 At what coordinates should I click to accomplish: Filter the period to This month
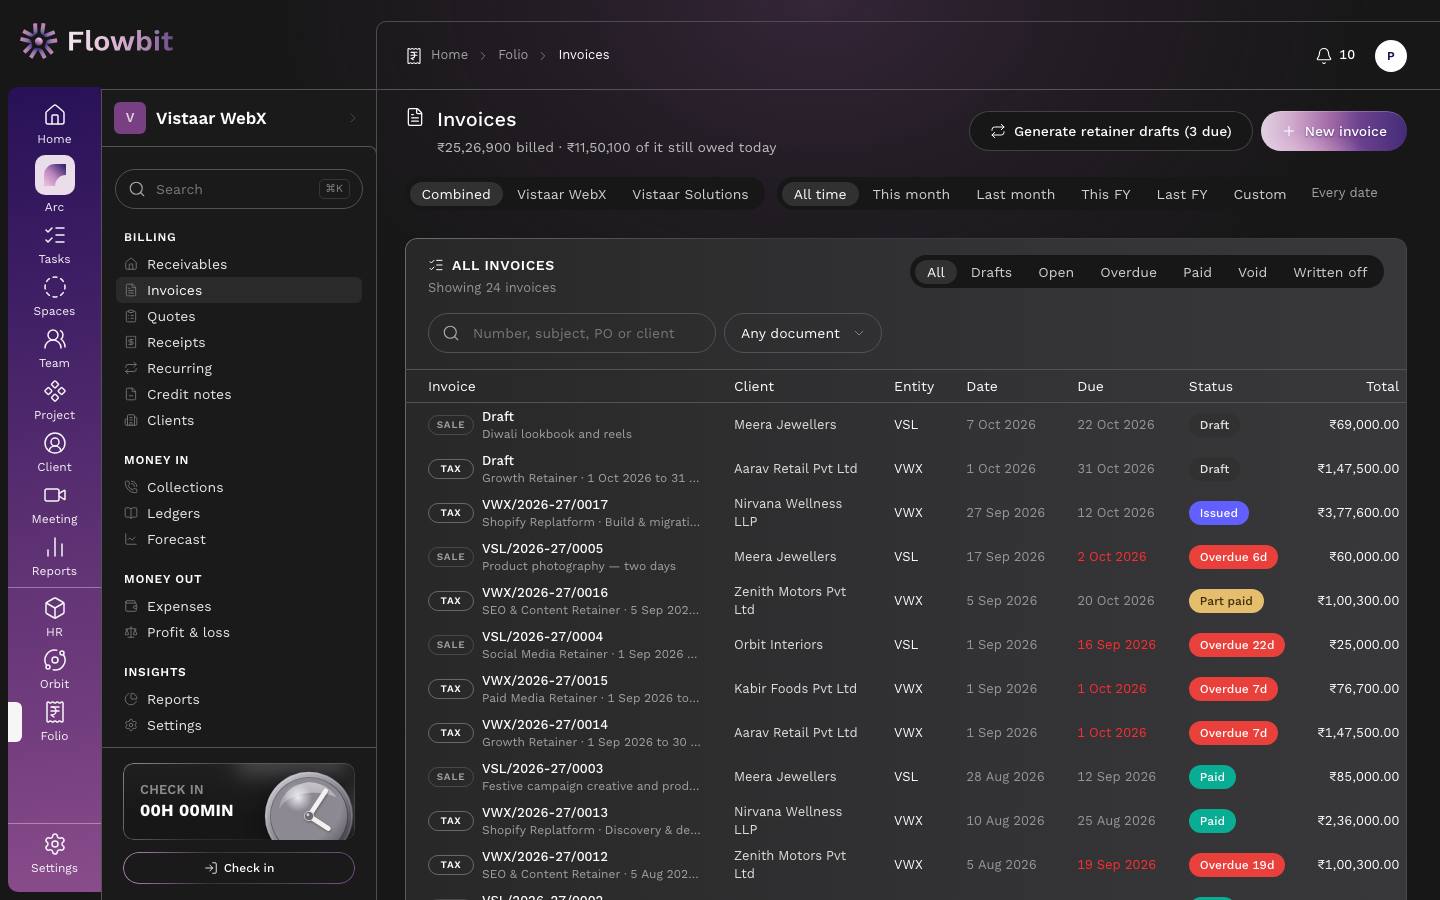(911, 194)
